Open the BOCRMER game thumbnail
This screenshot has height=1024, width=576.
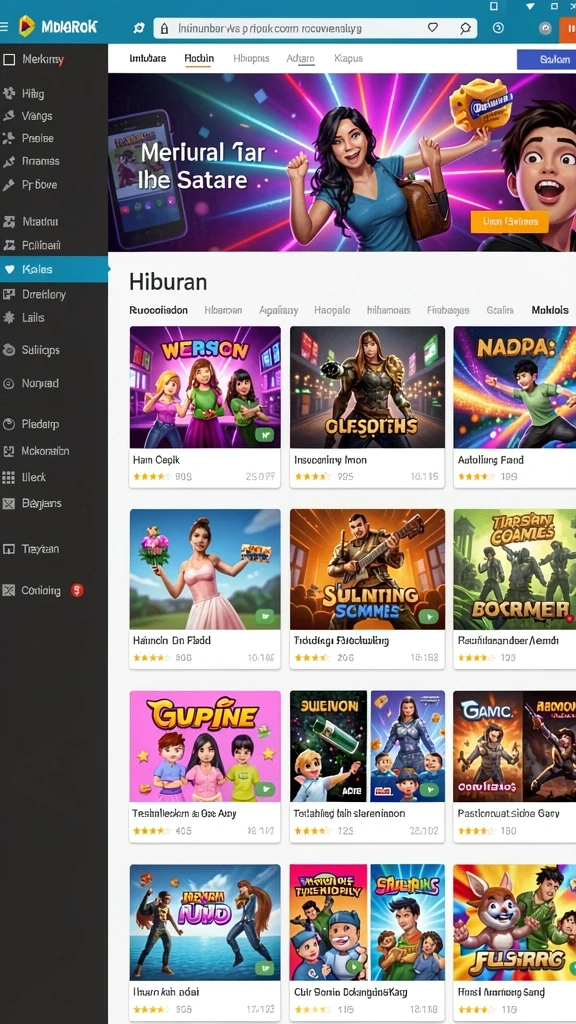[x=515, y=569]
